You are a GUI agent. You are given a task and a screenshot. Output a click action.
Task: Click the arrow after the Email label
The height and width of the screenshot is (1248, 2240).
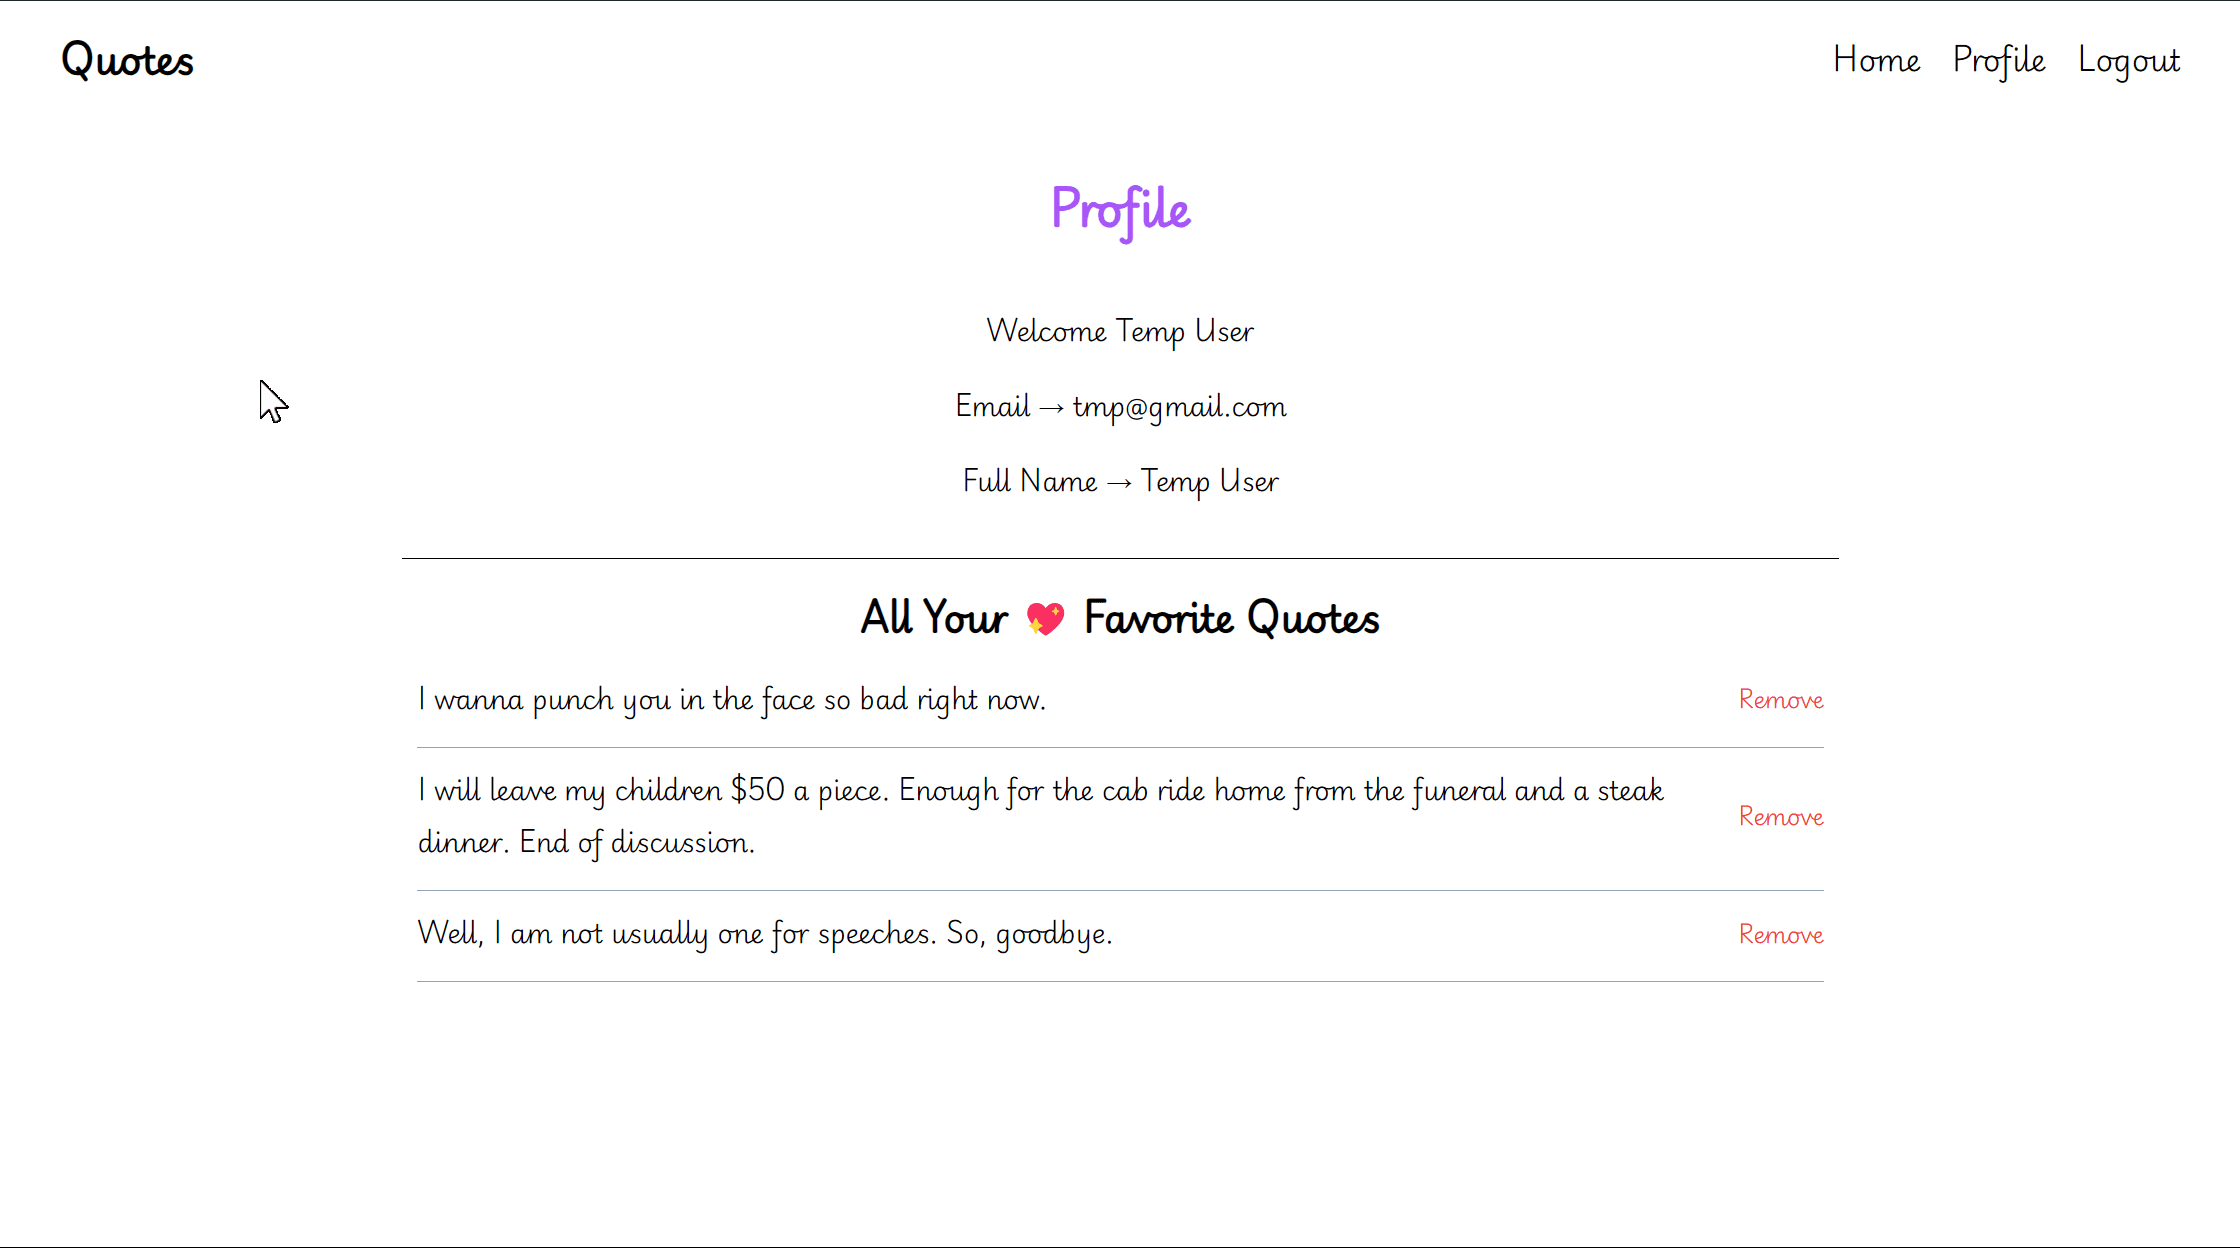(1051, 408)
